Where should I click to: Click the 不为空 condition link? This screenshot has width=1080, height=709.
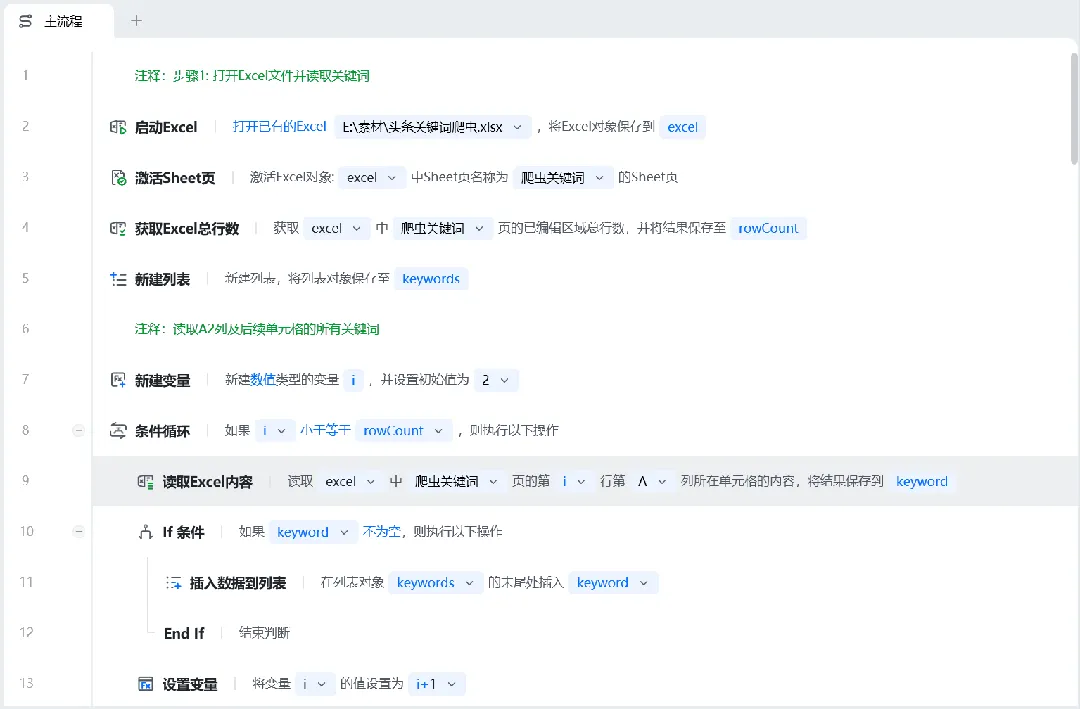pyautogui.click(x=382, y=531)
